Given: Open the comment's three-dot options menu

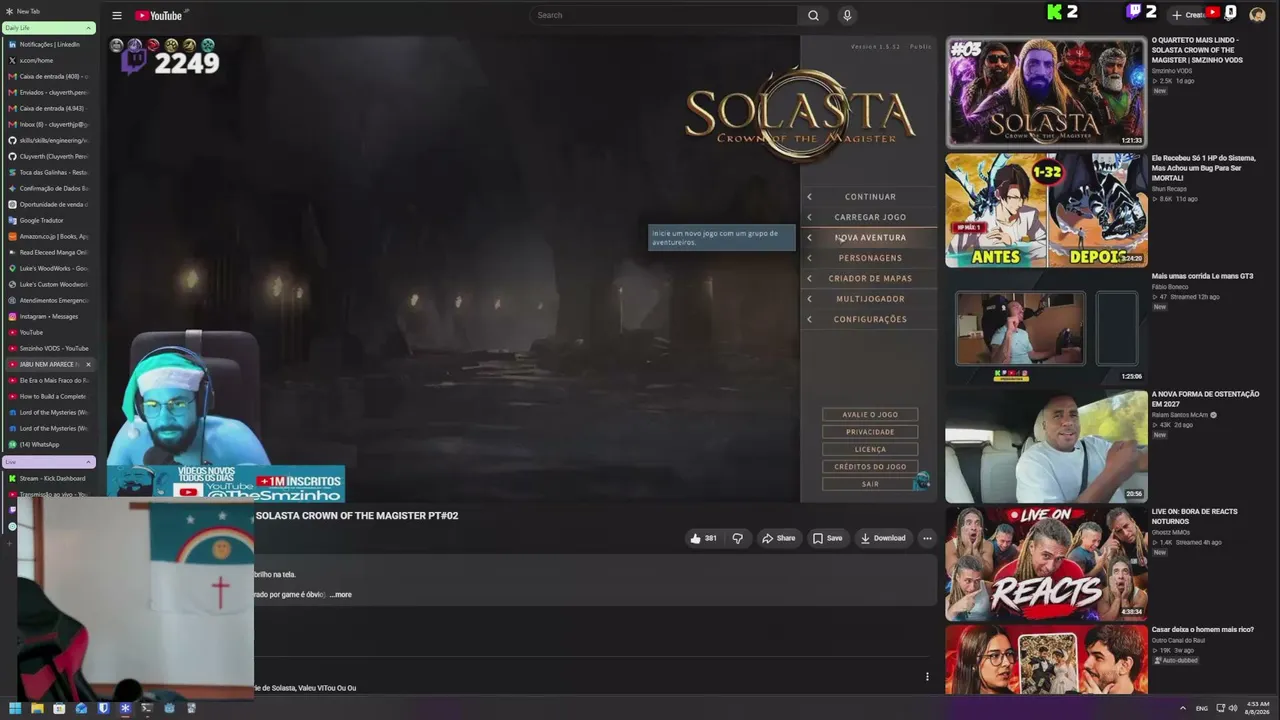Looking at the screenshot, I should 927,677.
